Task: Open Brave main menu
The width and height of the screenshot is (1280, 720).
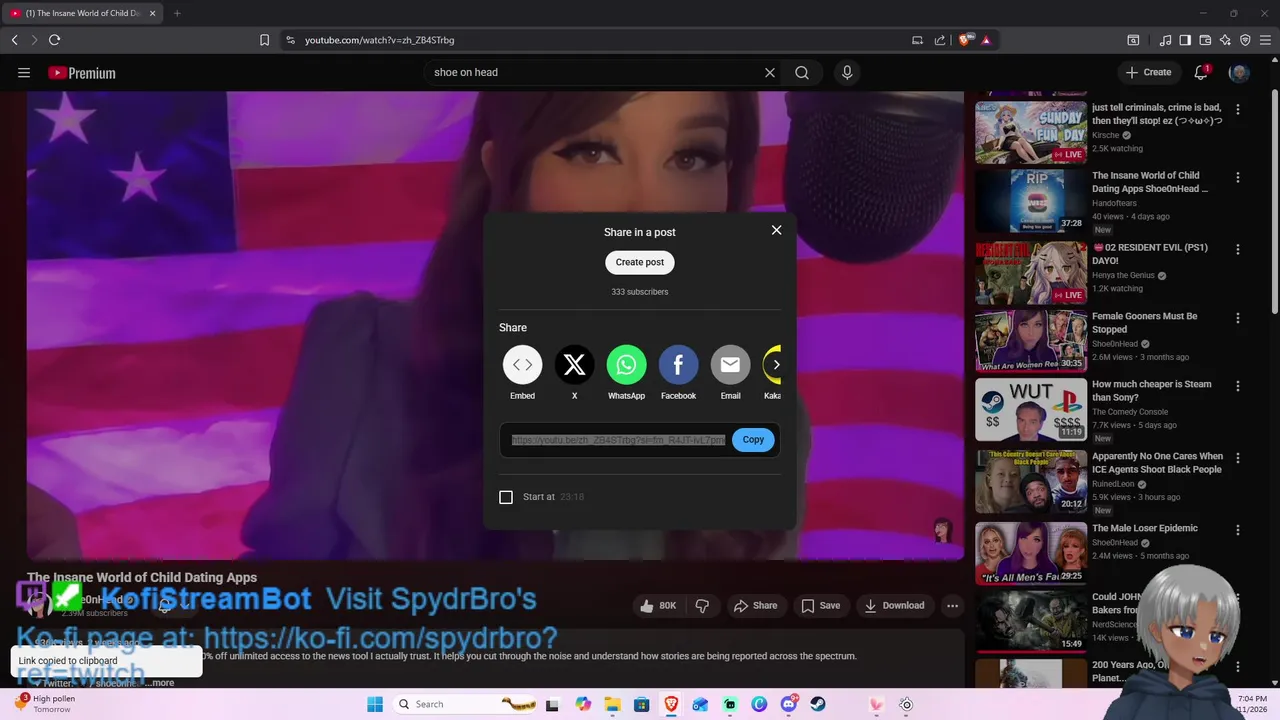Action: coord(1266,40)
